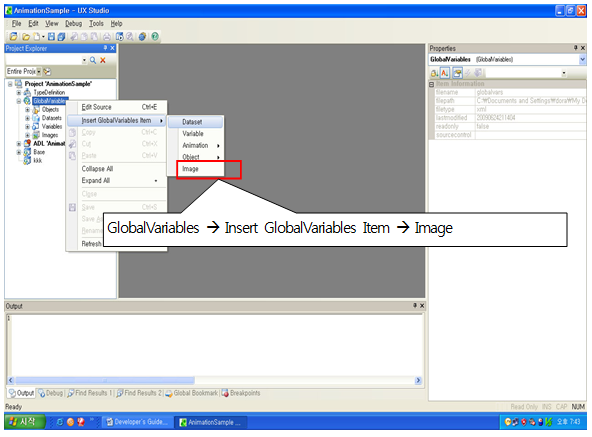The image size is (592, 437).
Task: Click the Output horizontal scrollbar thumb
Action: click(x=105, y=380)
